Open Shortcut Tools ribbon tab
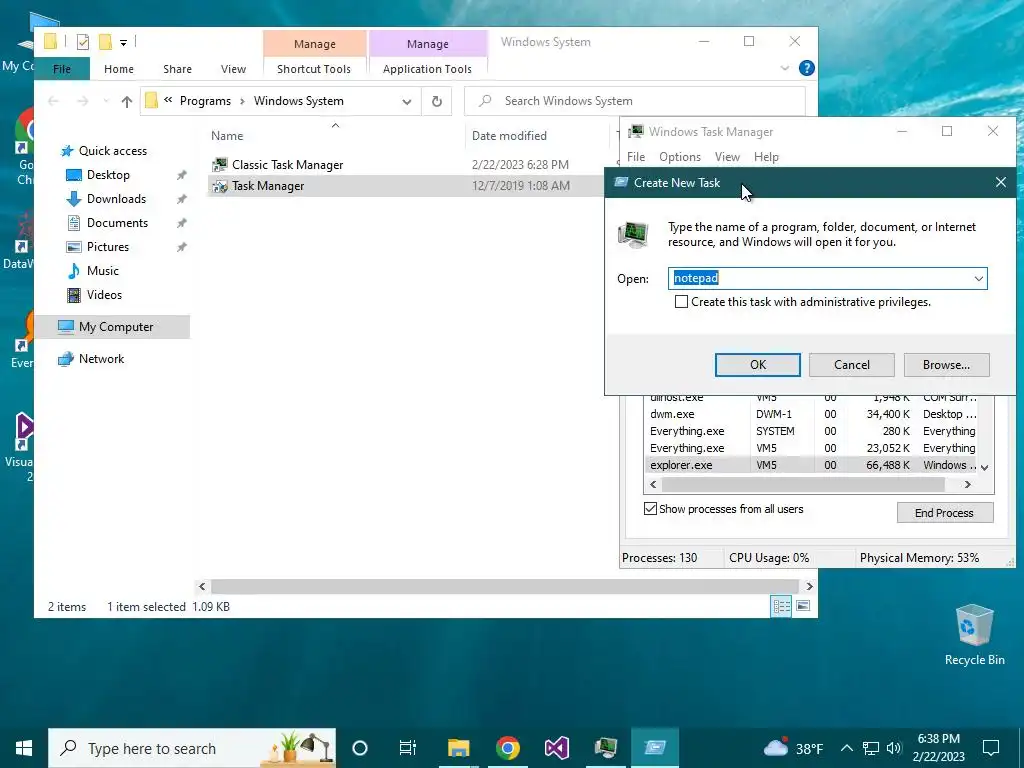Screen dimensions: 1024x768 coord(314,69)
